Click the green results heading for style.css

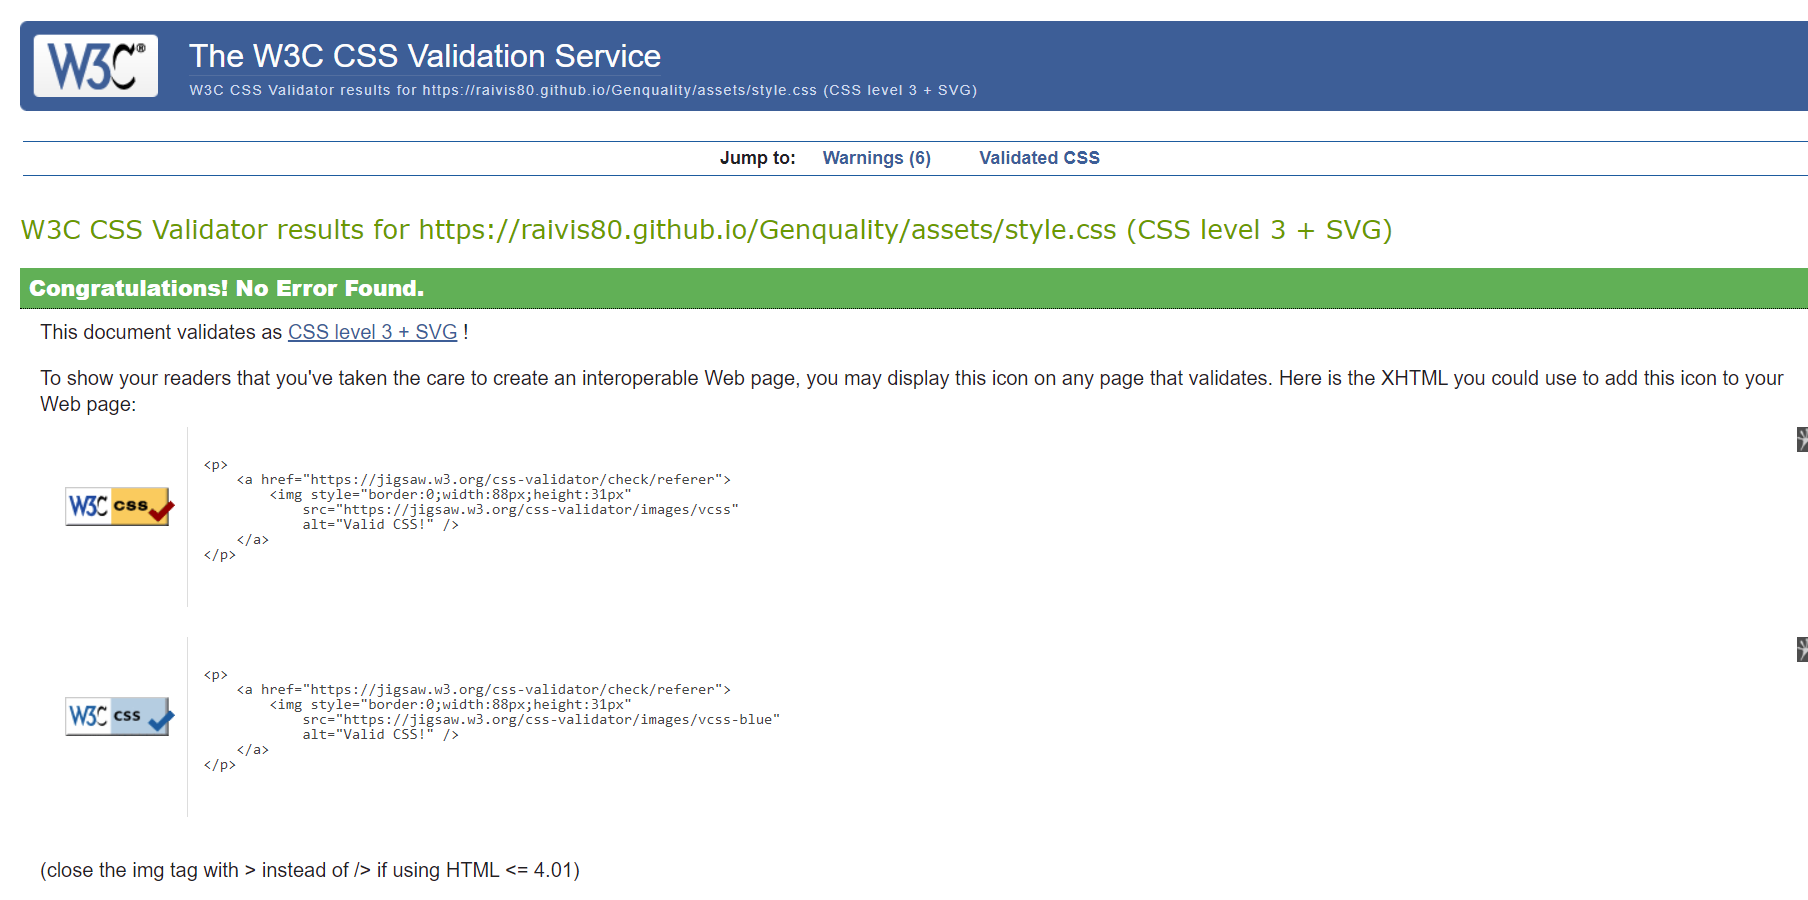tap(706, 230)
